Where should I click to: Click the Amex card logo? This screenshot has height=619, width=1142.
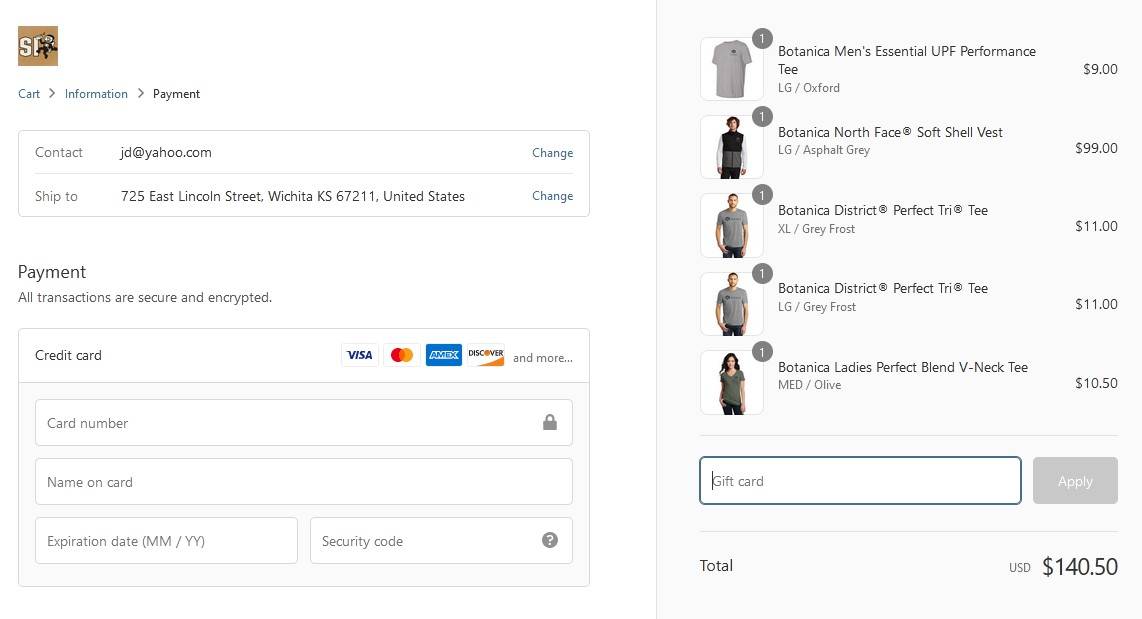point(444,355)
